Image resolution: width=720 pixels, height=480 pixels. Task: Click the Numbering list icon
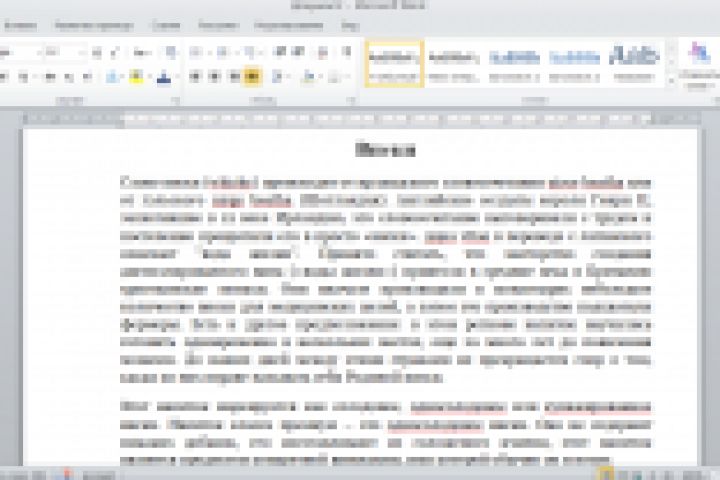point(222,52)
